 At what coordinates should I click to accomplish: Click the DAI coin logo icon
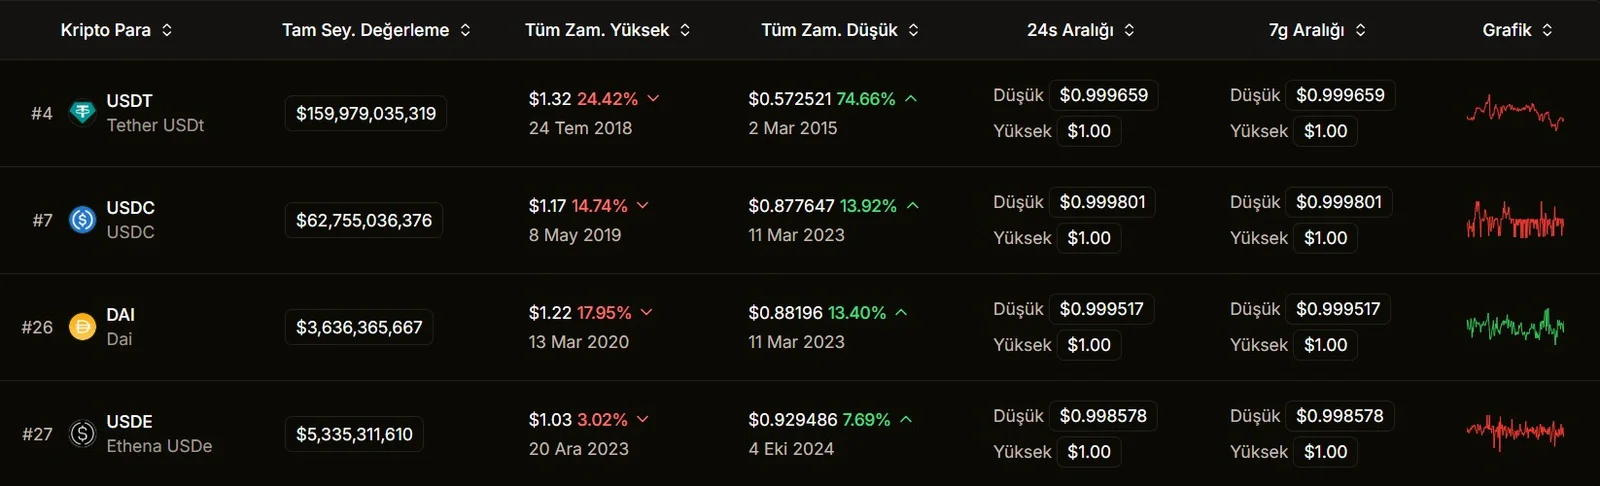tap(82, 327)
